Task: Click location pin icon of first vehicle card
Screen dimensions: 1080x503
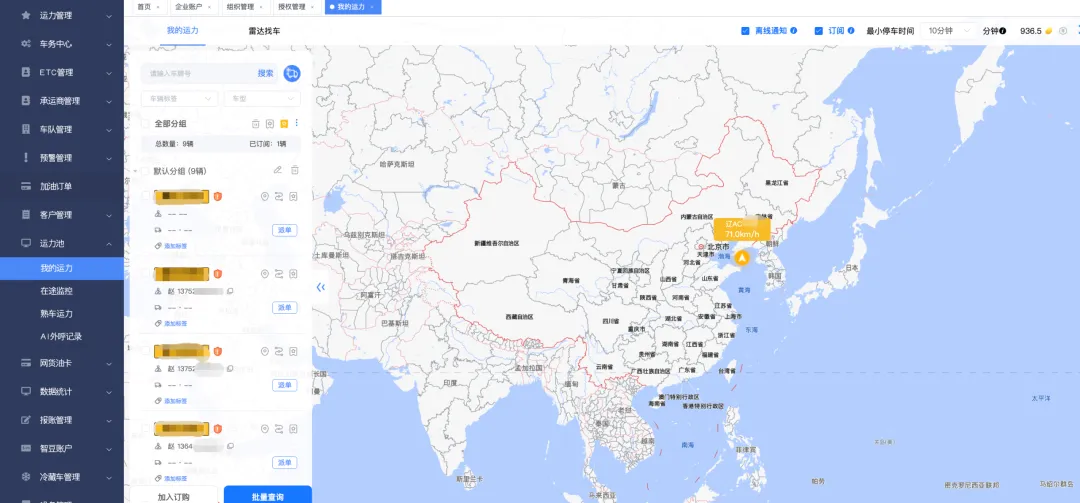Action: (264, 197)
